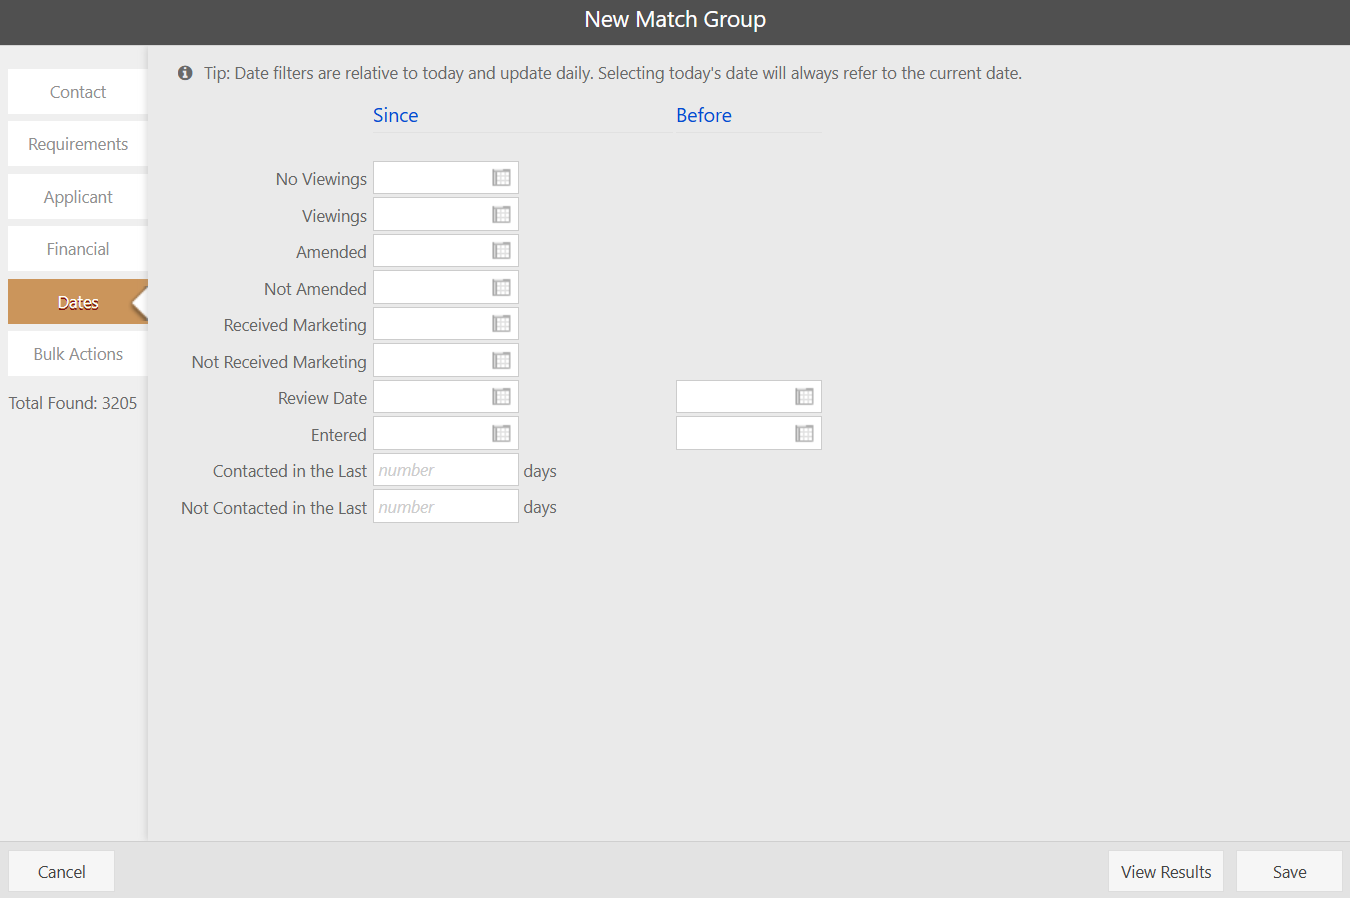Click the Since column heading
The height and width of the screenshot is (898, 1350).
coord(396,115)
